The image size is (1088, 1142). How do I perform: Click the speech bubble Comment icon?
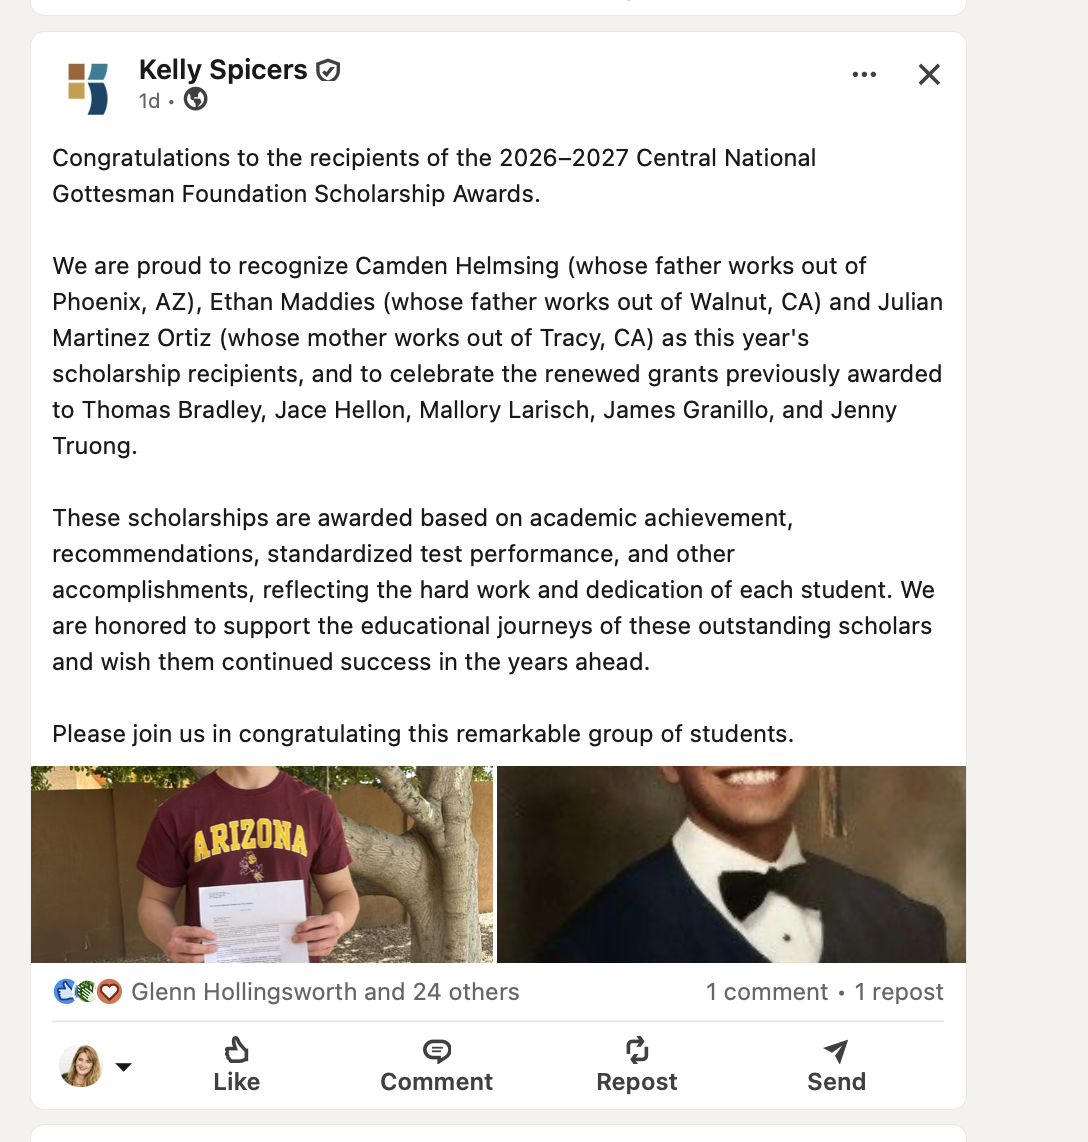(x=436, y=1051)
